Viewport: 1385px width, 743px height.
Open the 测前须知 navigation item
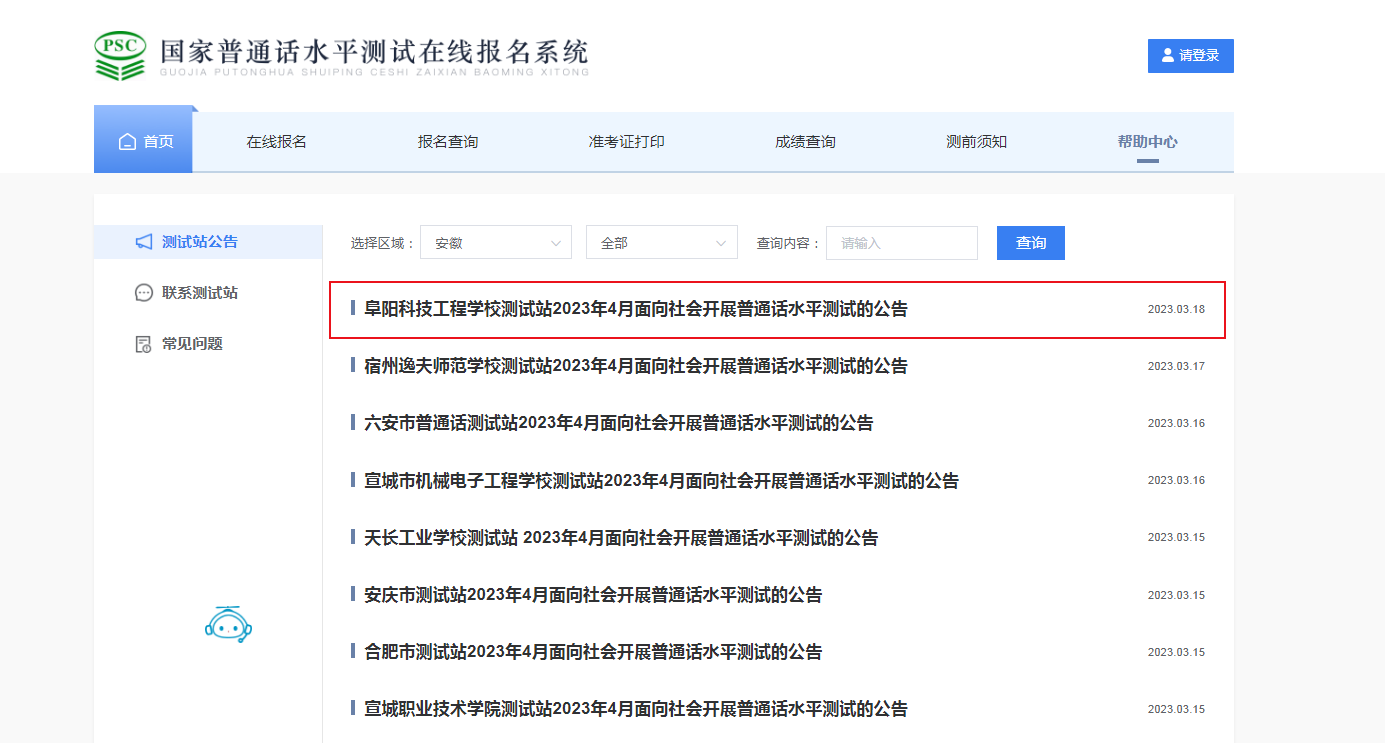tap(976, 142)
